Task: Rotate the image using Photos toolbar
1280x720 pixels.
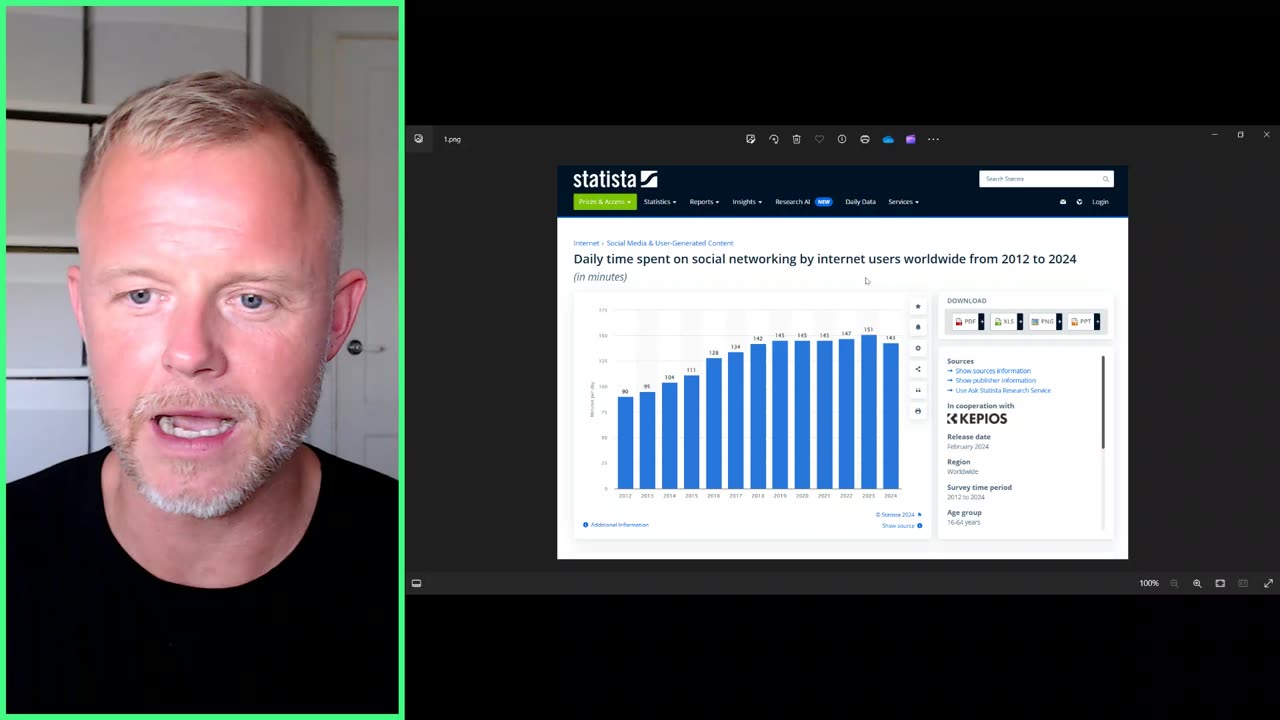Action: 774,139
